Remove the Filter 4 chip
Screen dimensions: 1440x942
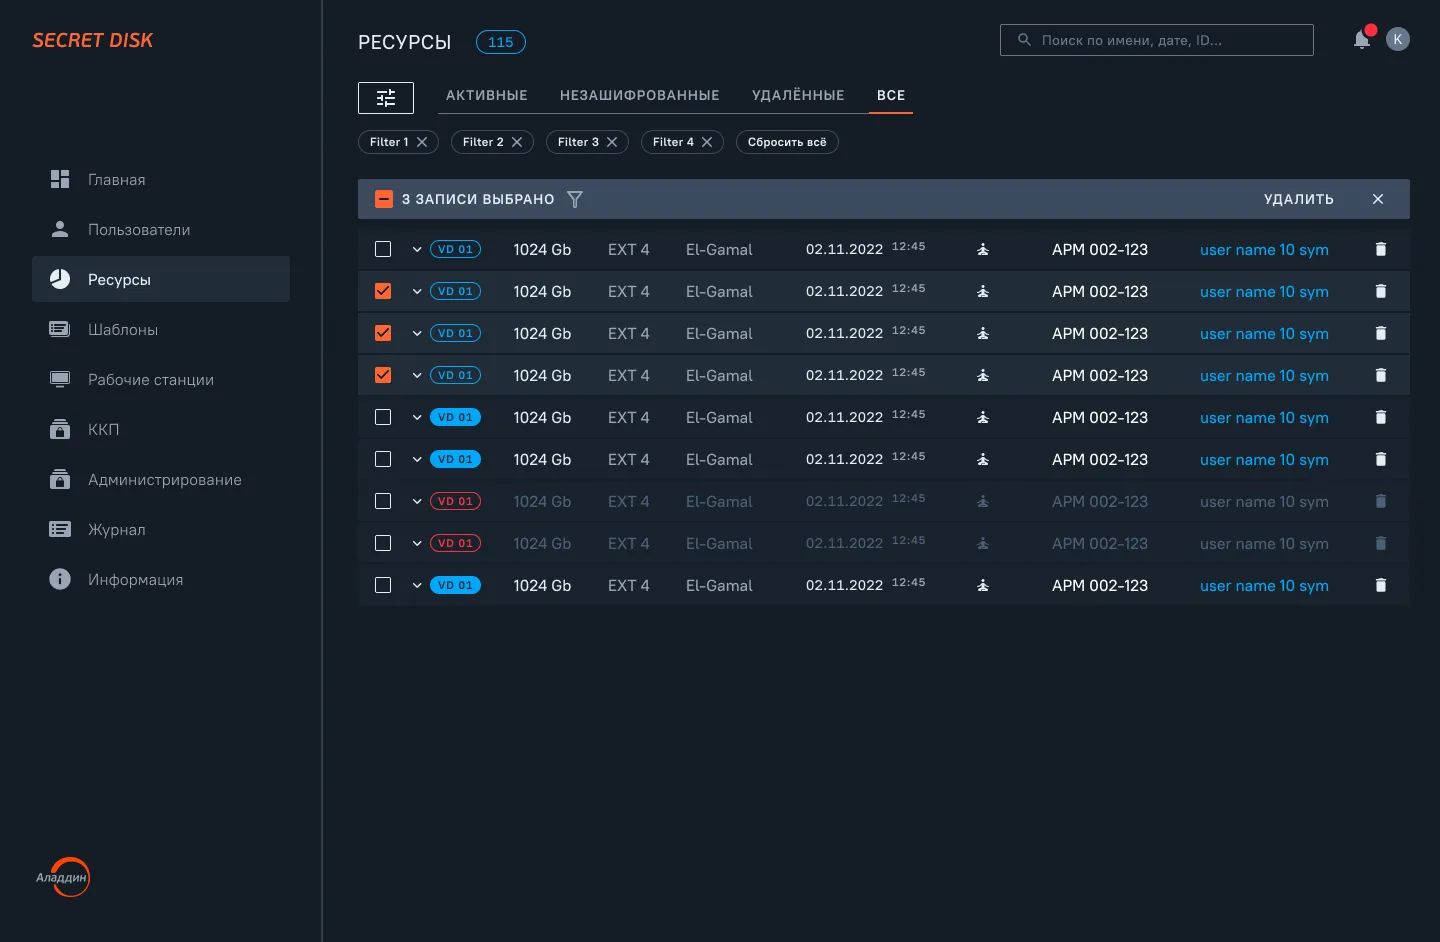[x=707, y=142]
